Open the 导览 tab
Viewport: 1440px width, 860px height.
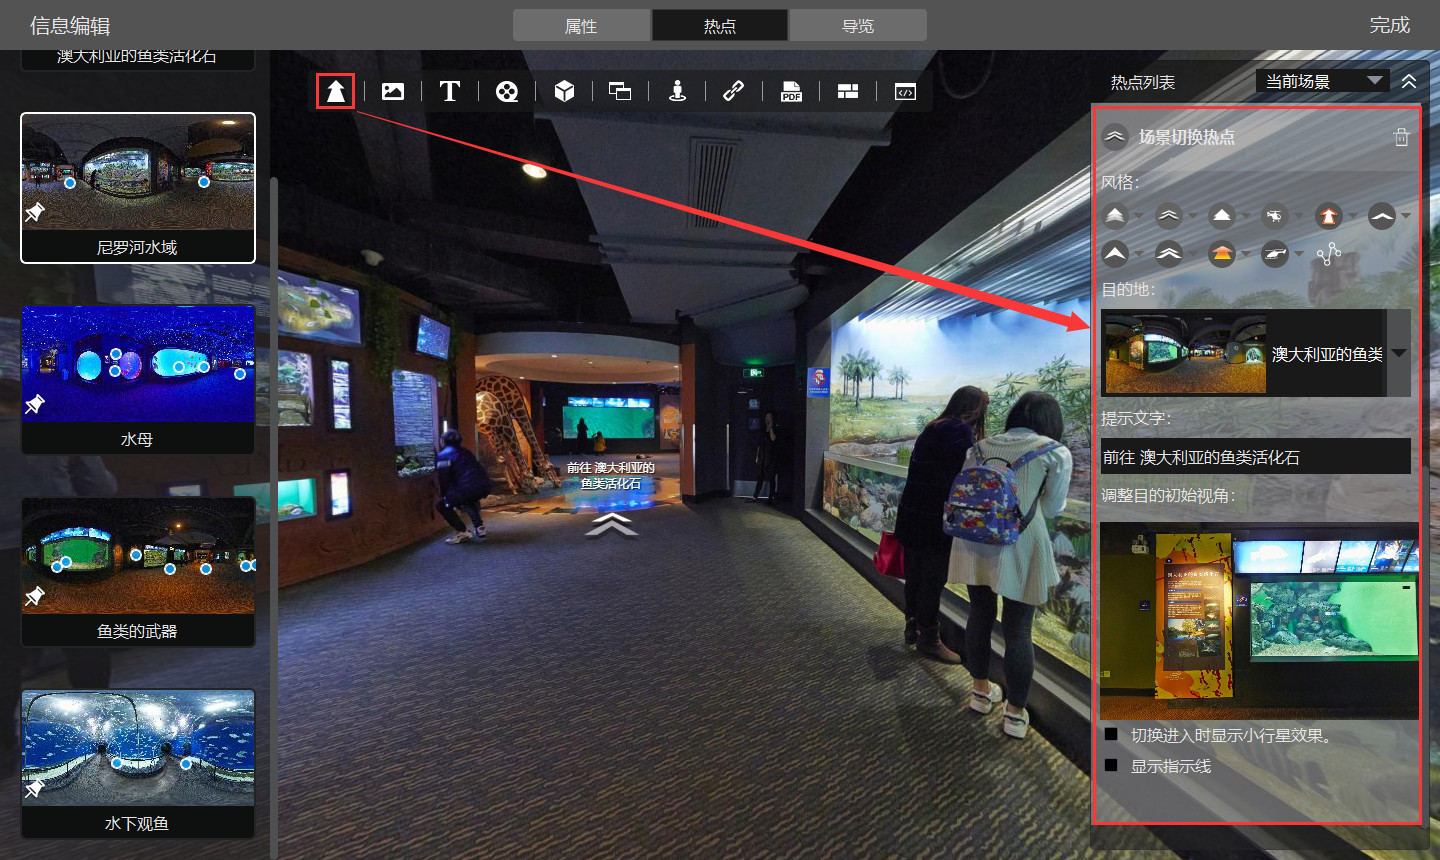[x=857, y=26]
